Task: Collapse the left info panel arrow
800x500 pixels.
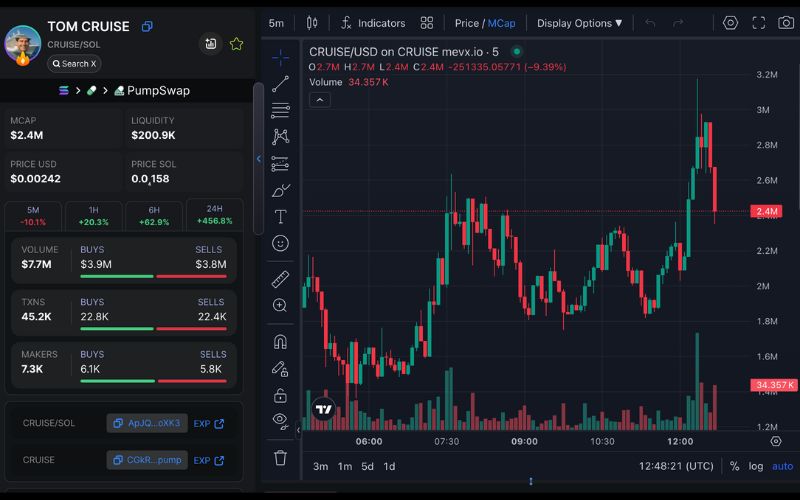Action: pos(259,159)
